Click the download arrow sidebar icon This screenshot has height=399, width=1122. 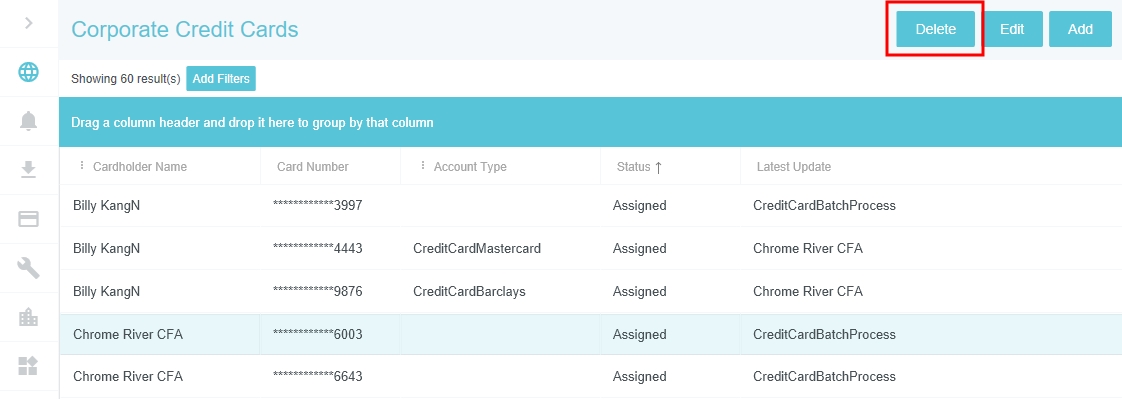tap(29, 169)
